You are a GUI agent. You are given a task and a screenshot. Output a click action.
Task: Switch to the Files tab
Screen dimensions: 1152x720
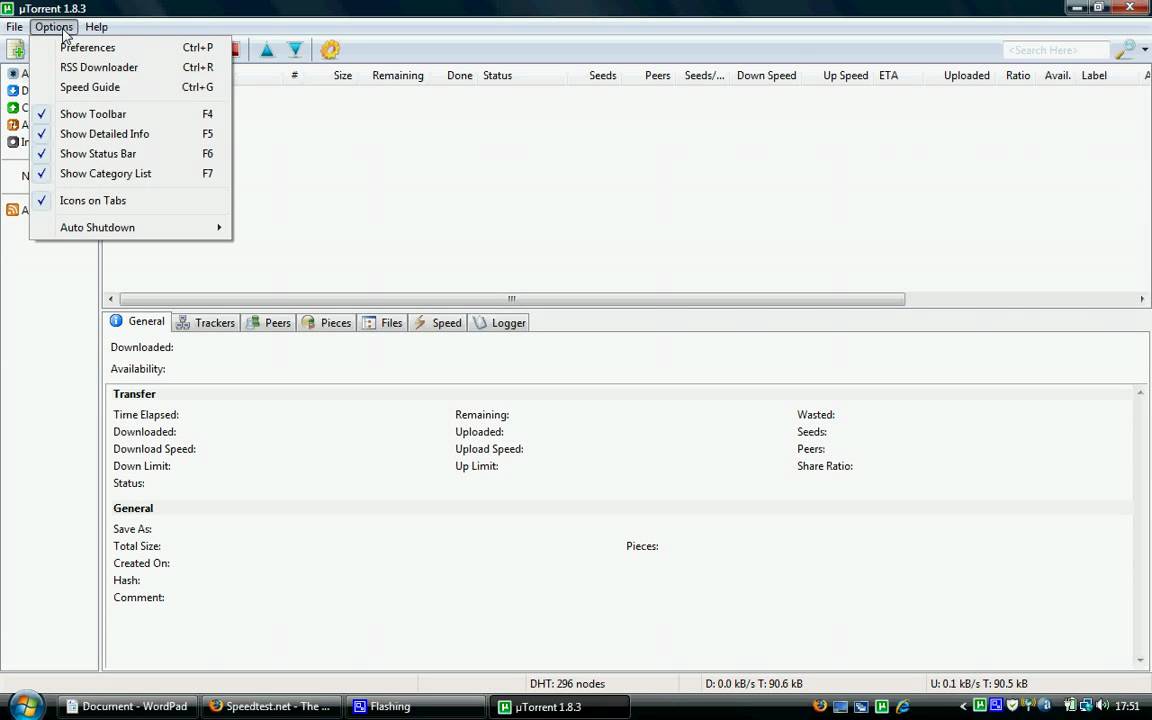383,323
